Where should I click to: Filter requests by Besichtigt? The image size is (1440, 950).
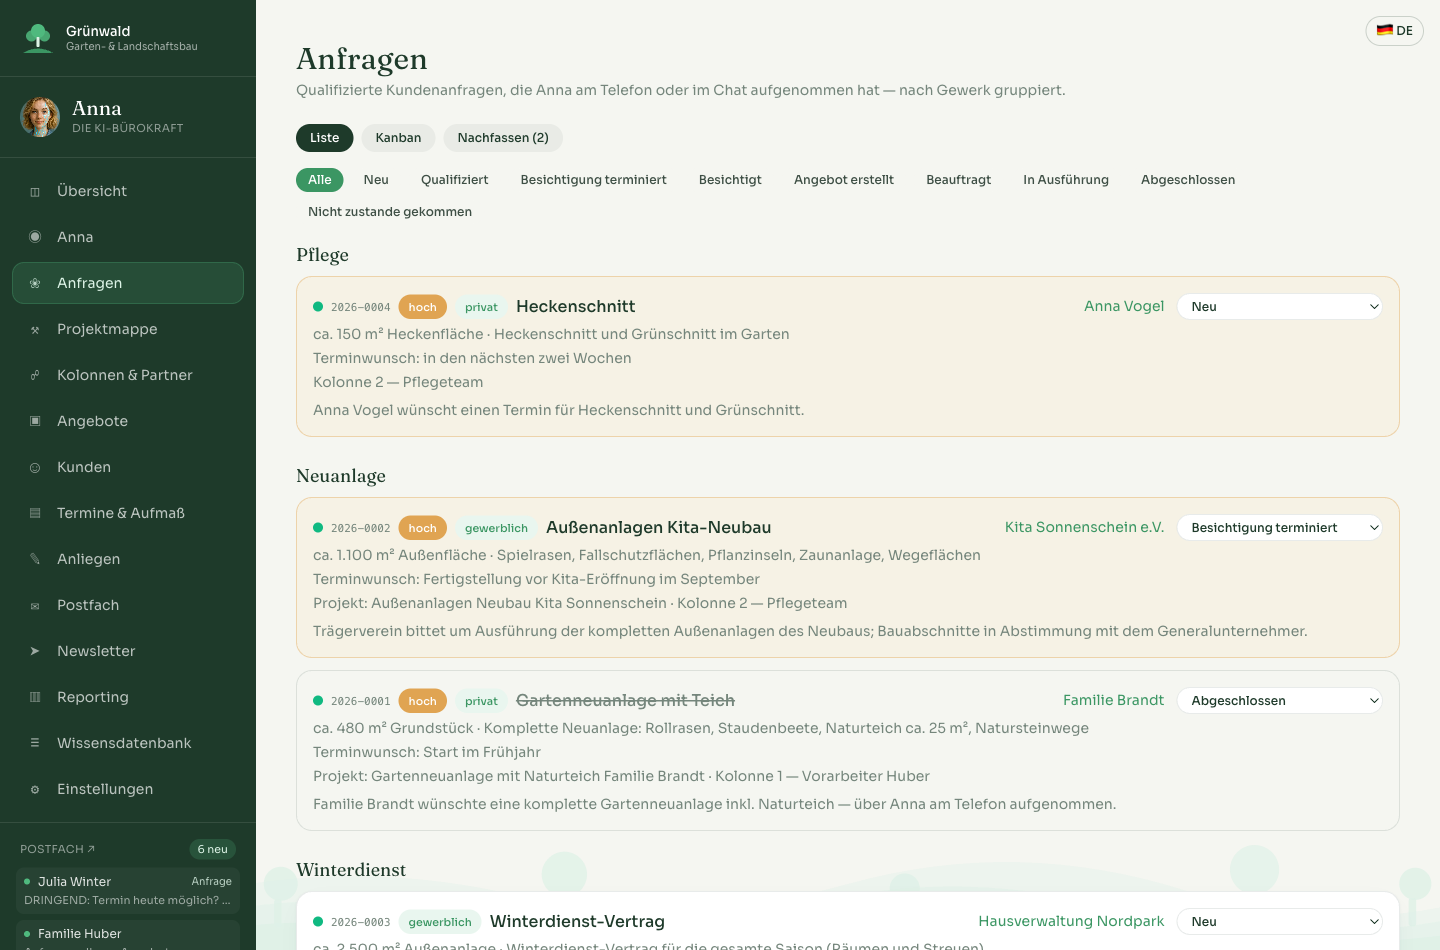[730, 180]
